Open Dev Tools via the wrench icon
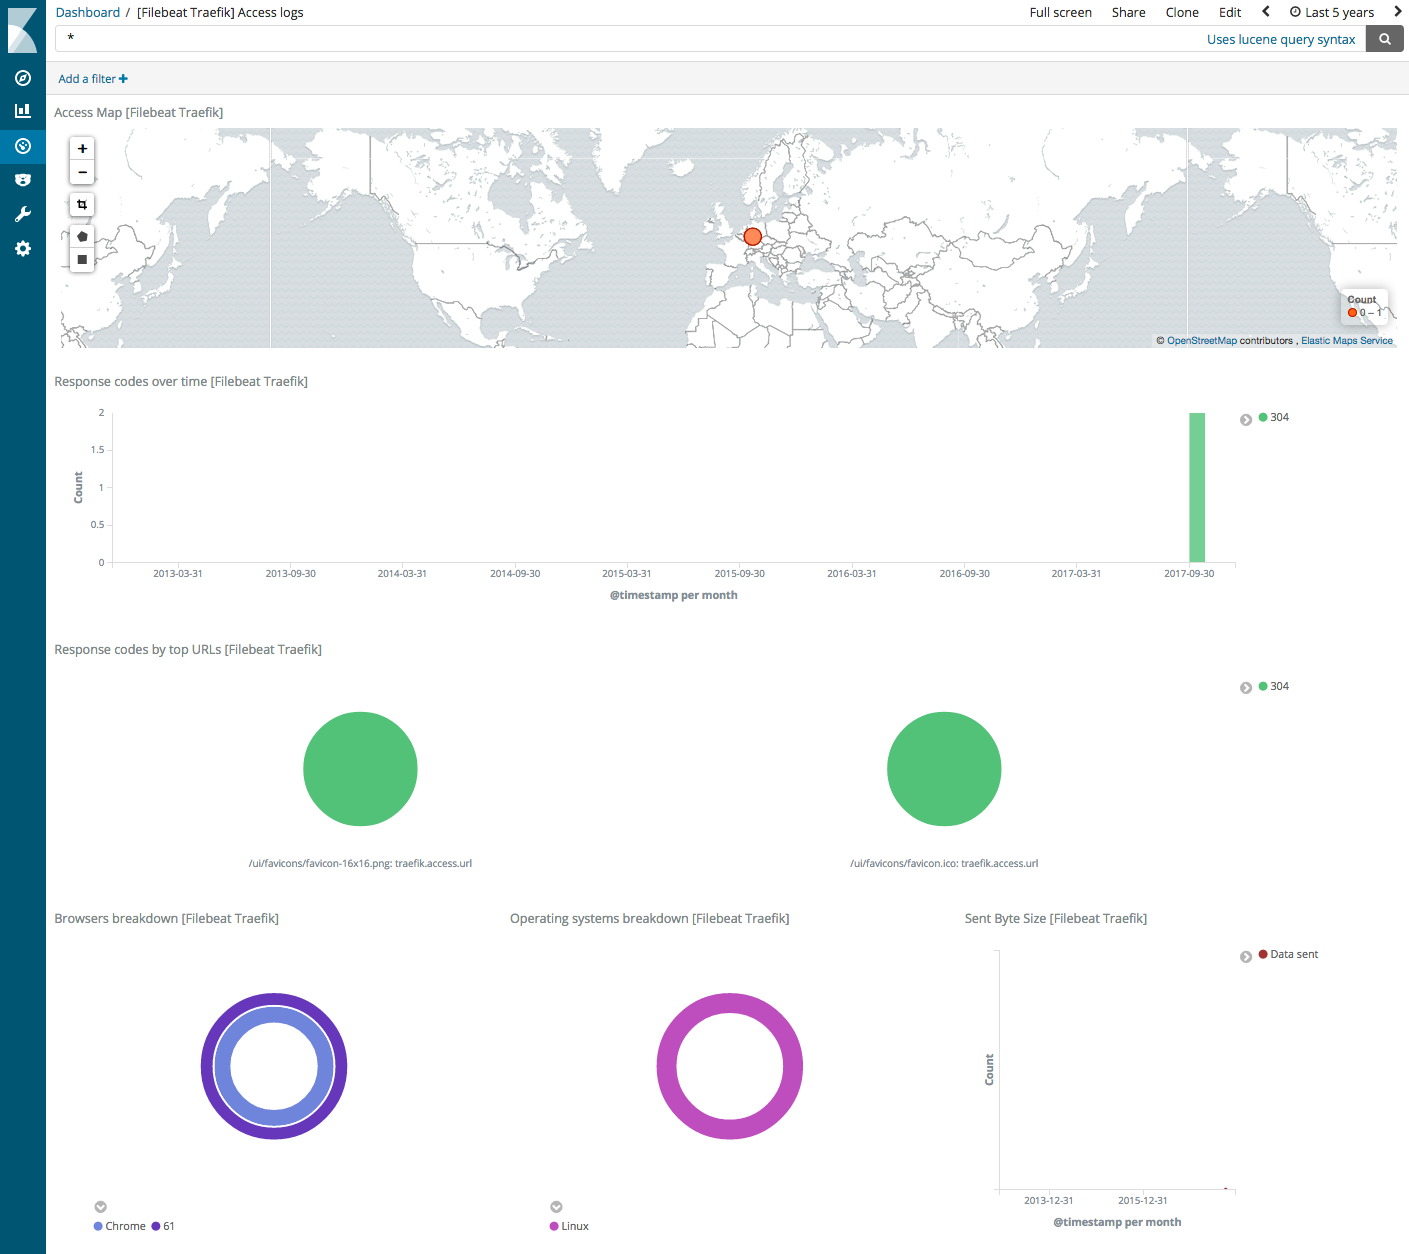 coord(22,213)
